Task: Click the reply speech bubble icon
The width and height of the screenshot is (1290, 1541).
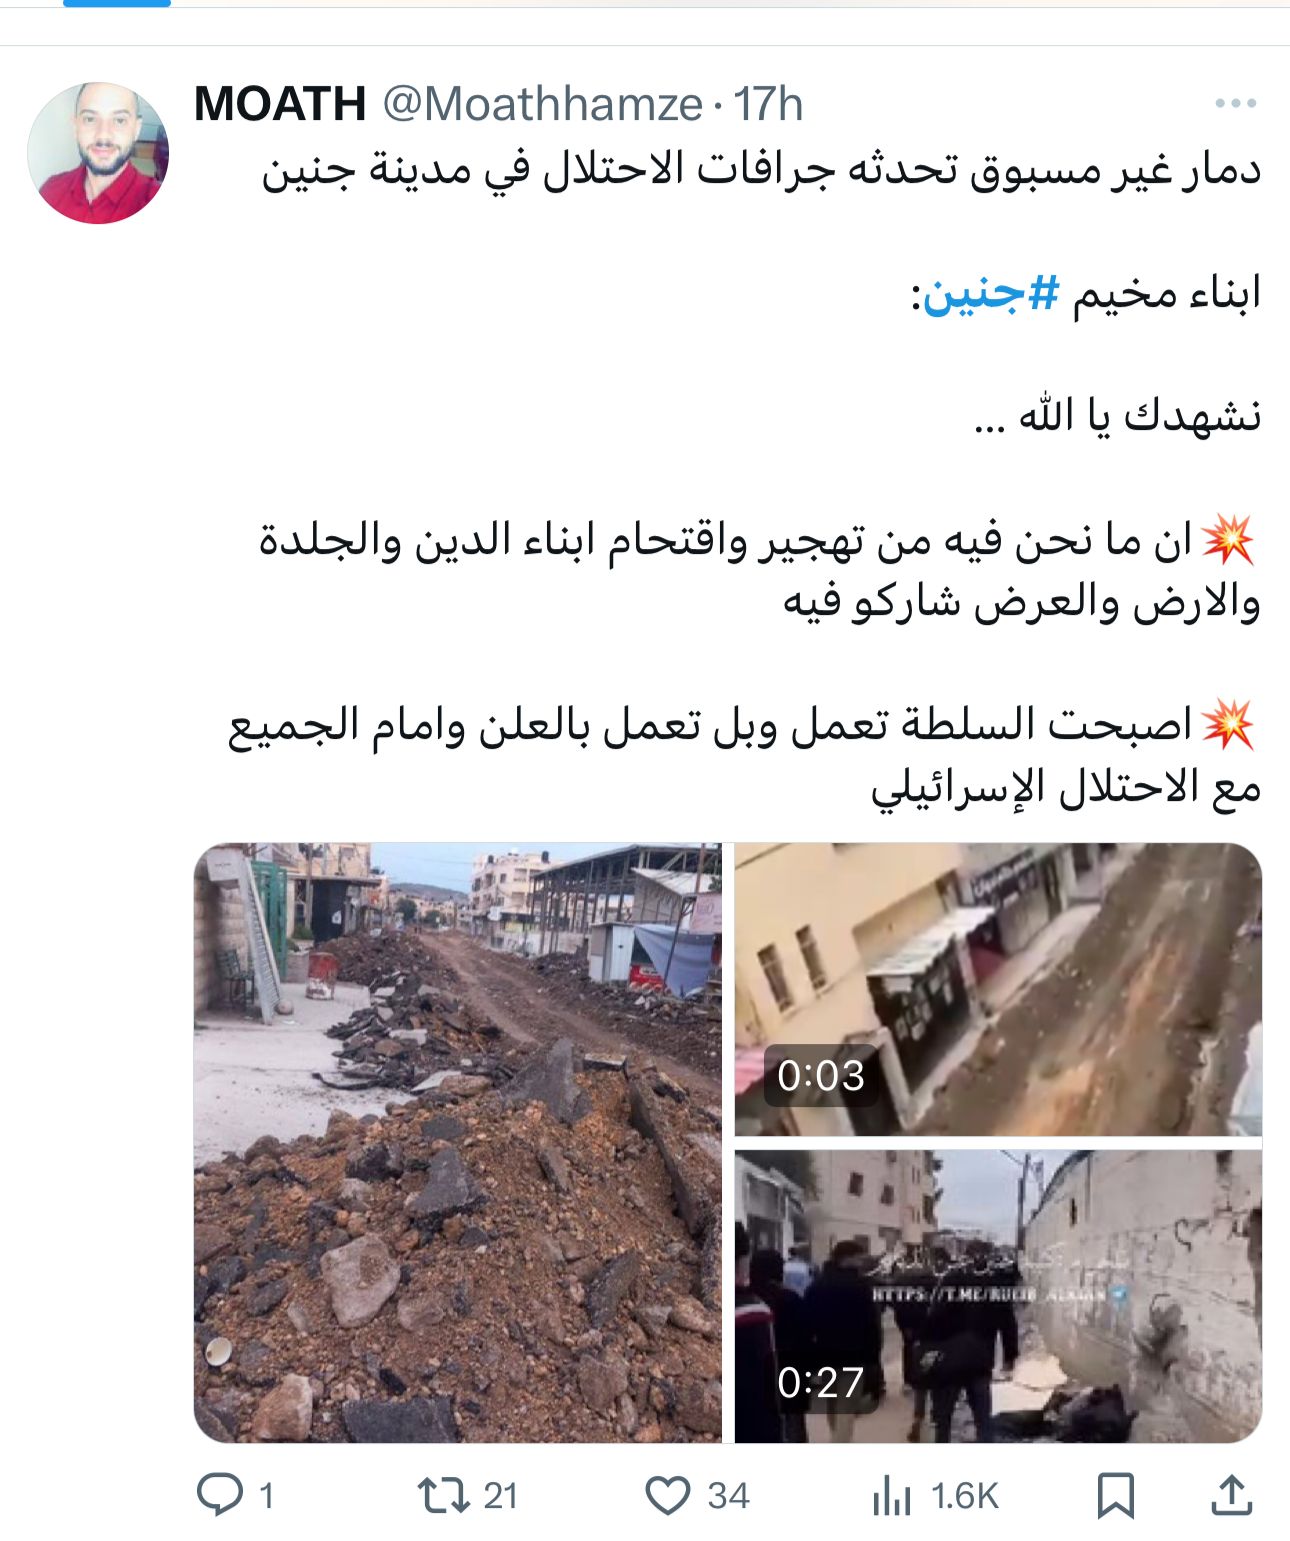Action: pyautogui.click(x=220, y=1495)
